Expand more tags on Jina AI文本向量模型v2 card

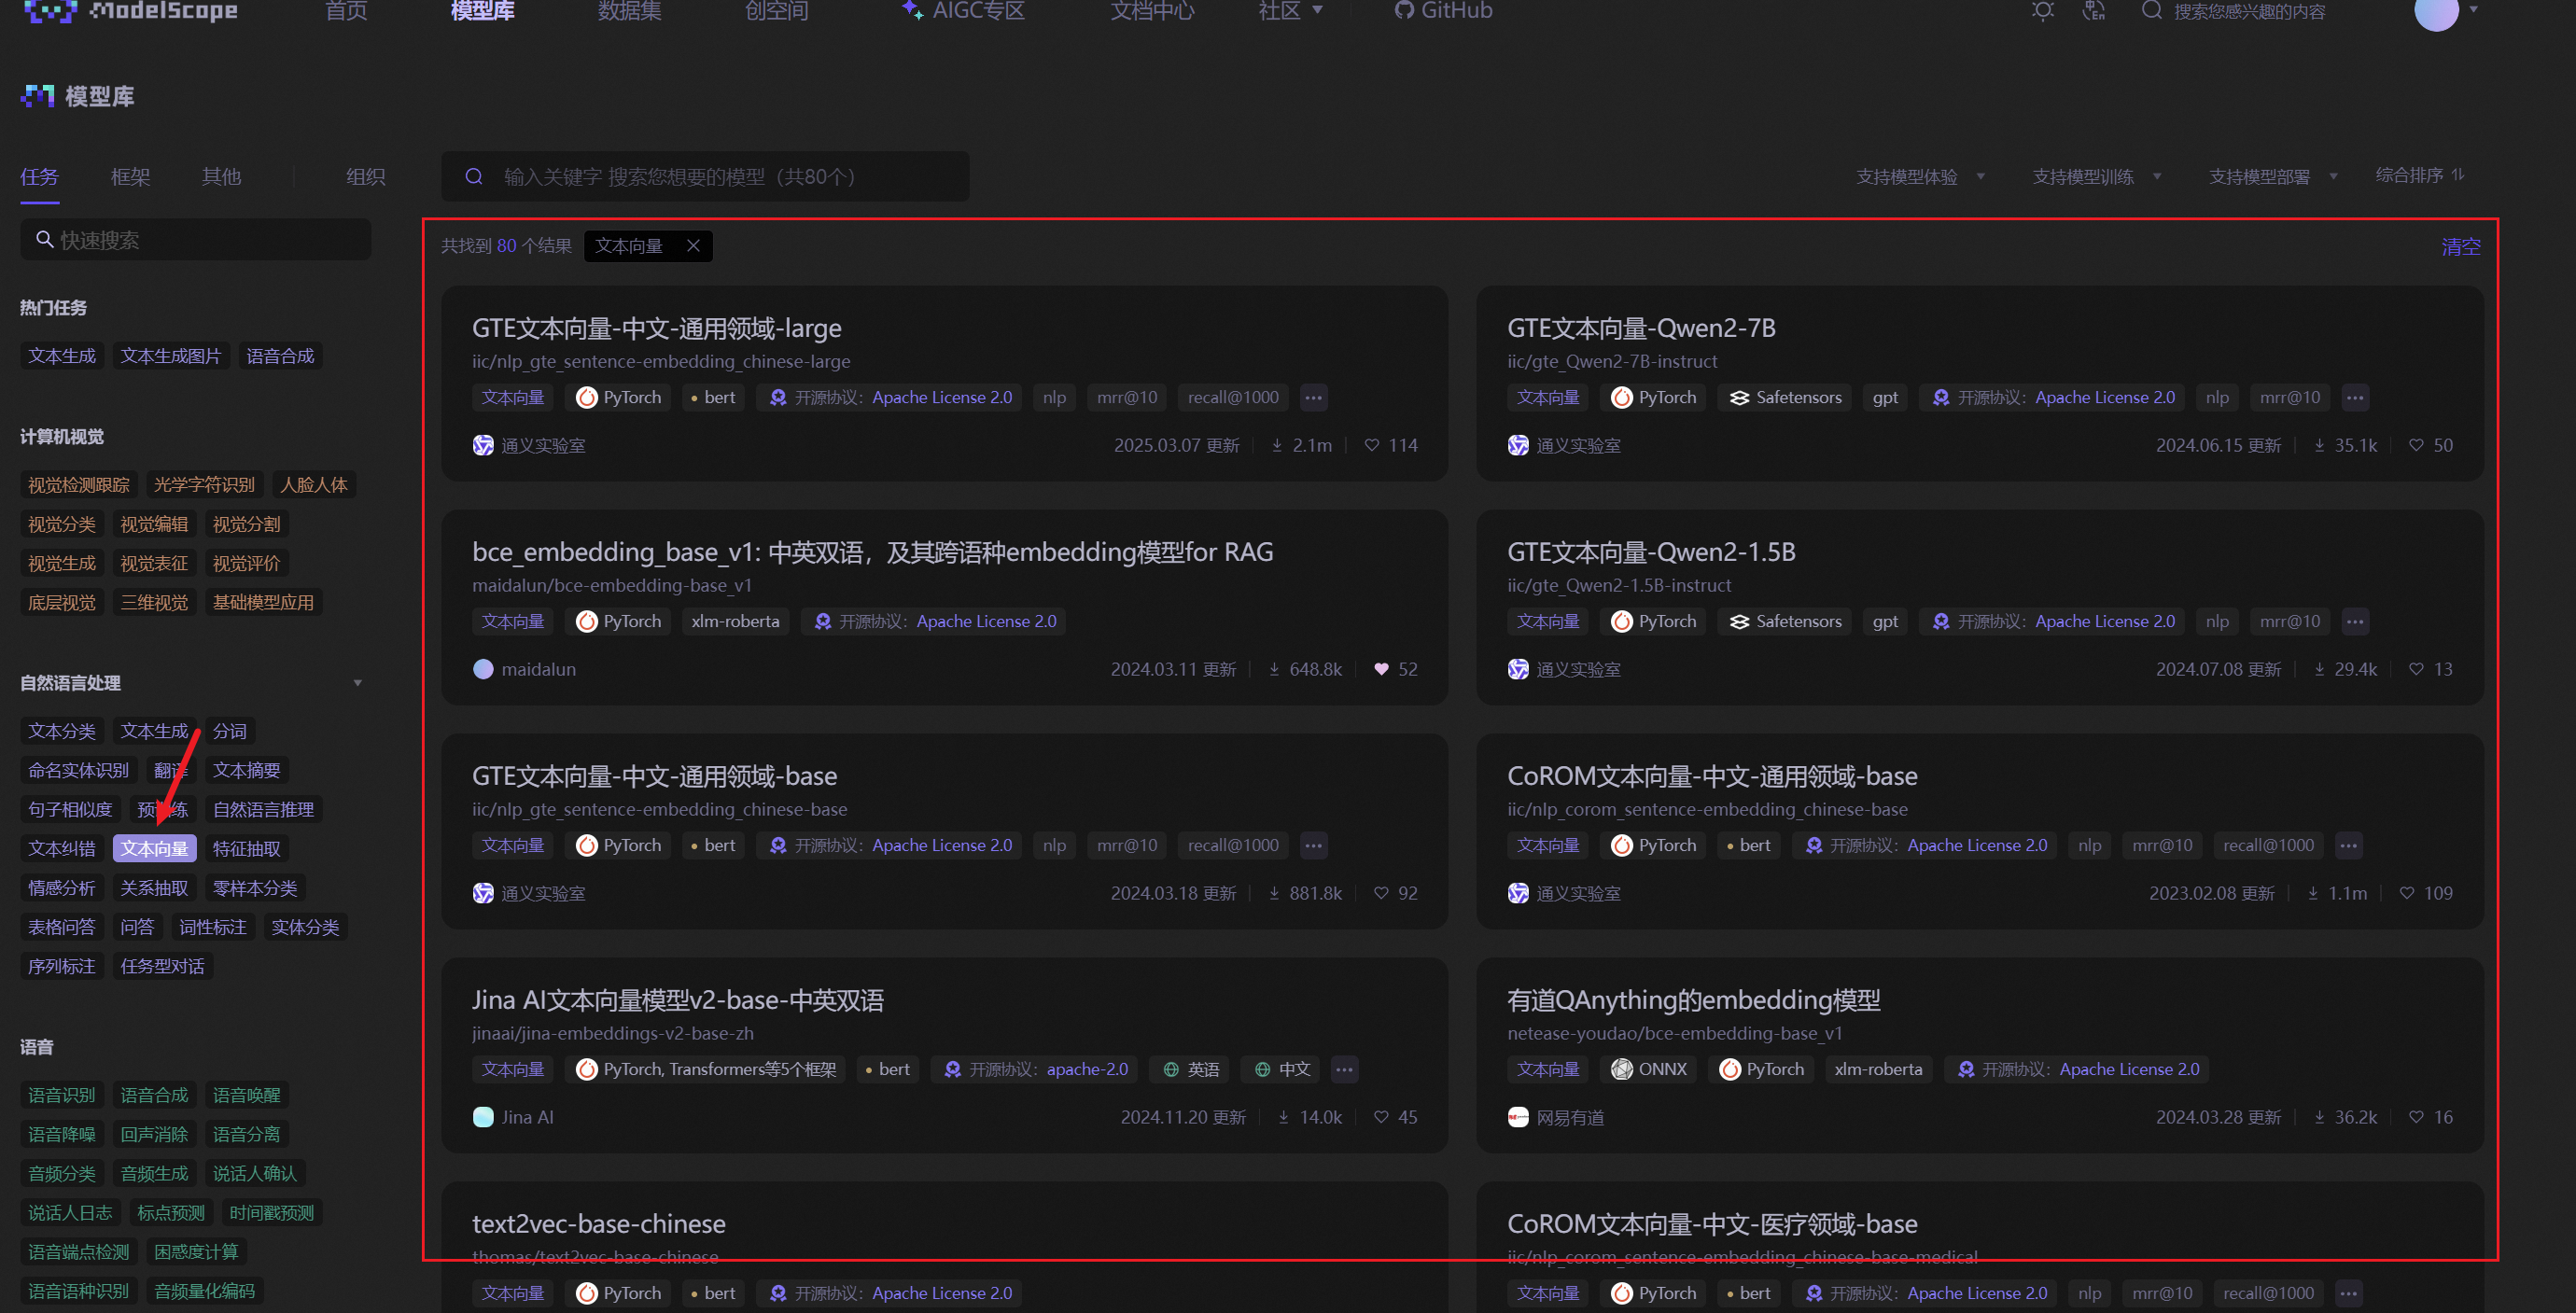pos(1344,1069)
